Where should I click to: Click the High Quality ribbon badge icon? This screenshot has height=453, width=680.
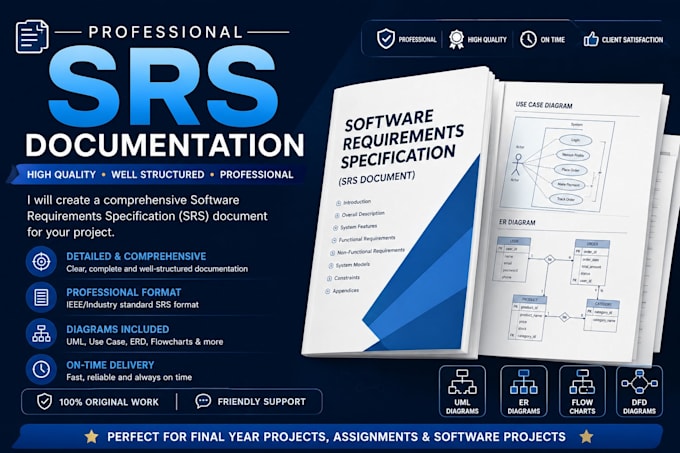pos(456,39)
